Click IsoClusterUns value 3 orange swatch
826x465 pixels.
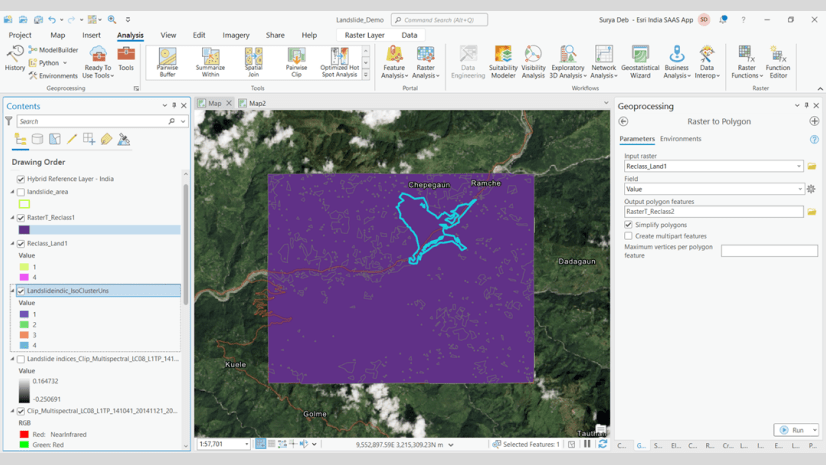pyautogui.click(x=24, y=335)
